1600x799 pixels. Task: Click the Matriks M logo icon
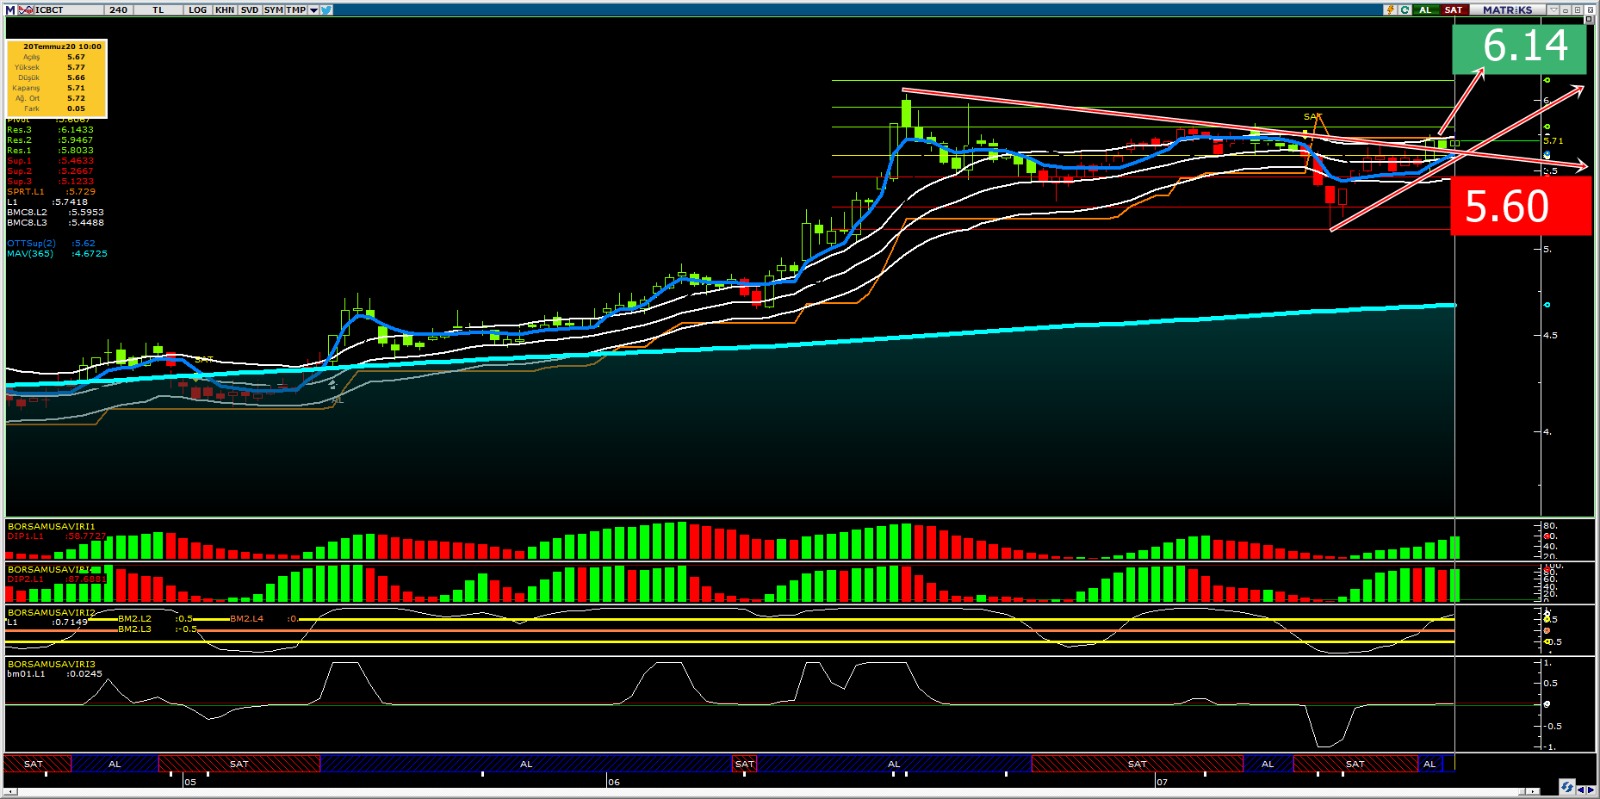point(10,10)
